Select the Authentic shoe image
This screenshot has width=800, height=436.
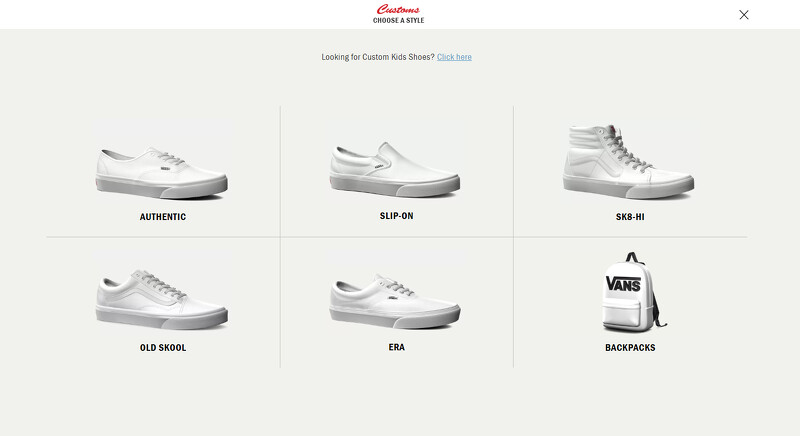pyautogui.click(x=162, y=172)
